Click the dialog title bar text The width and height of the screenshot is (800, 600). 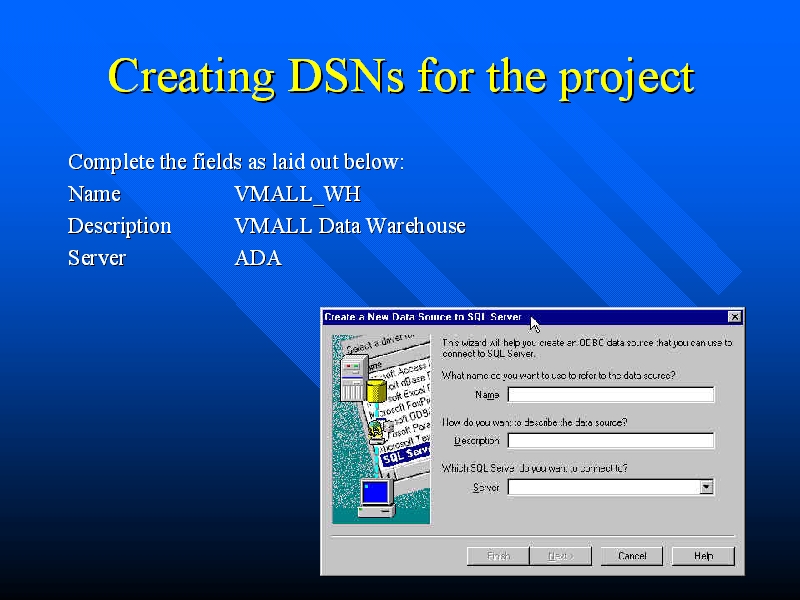(423, 317)
